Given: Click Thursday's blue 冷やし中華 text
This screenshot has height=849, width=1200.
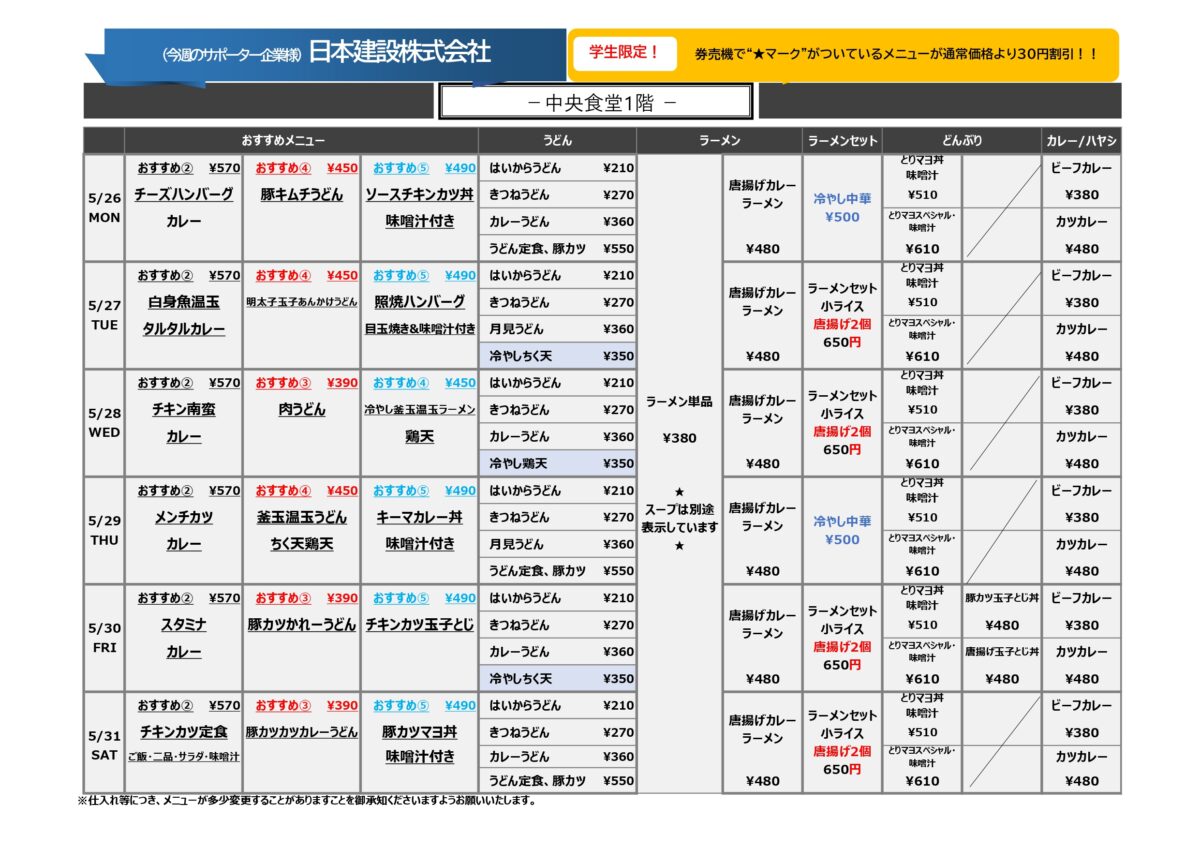Looking at the screenshot, I should click(842, 521).
